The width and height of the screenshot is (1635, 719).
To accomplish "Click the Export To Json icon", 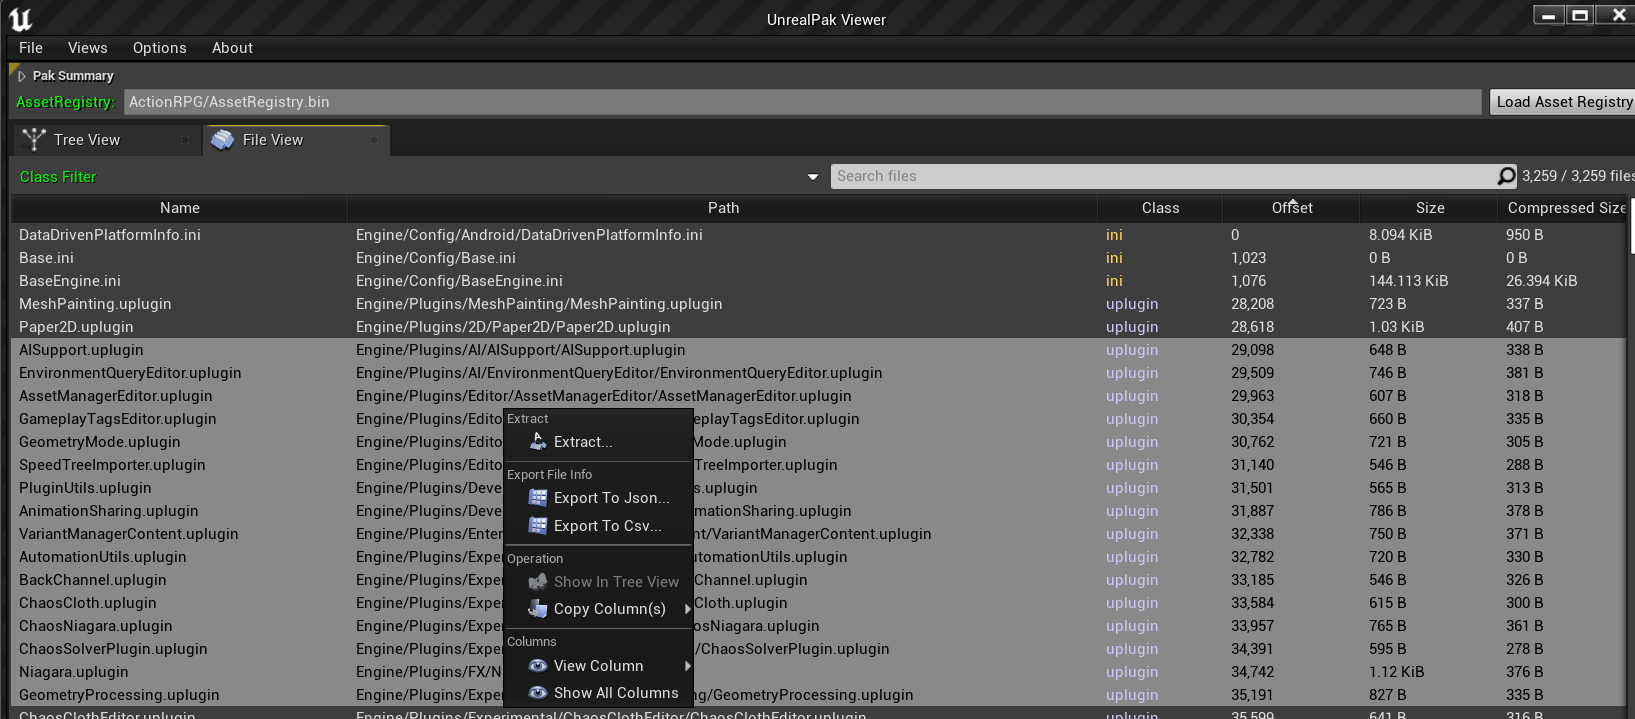I will pos(538,497).
